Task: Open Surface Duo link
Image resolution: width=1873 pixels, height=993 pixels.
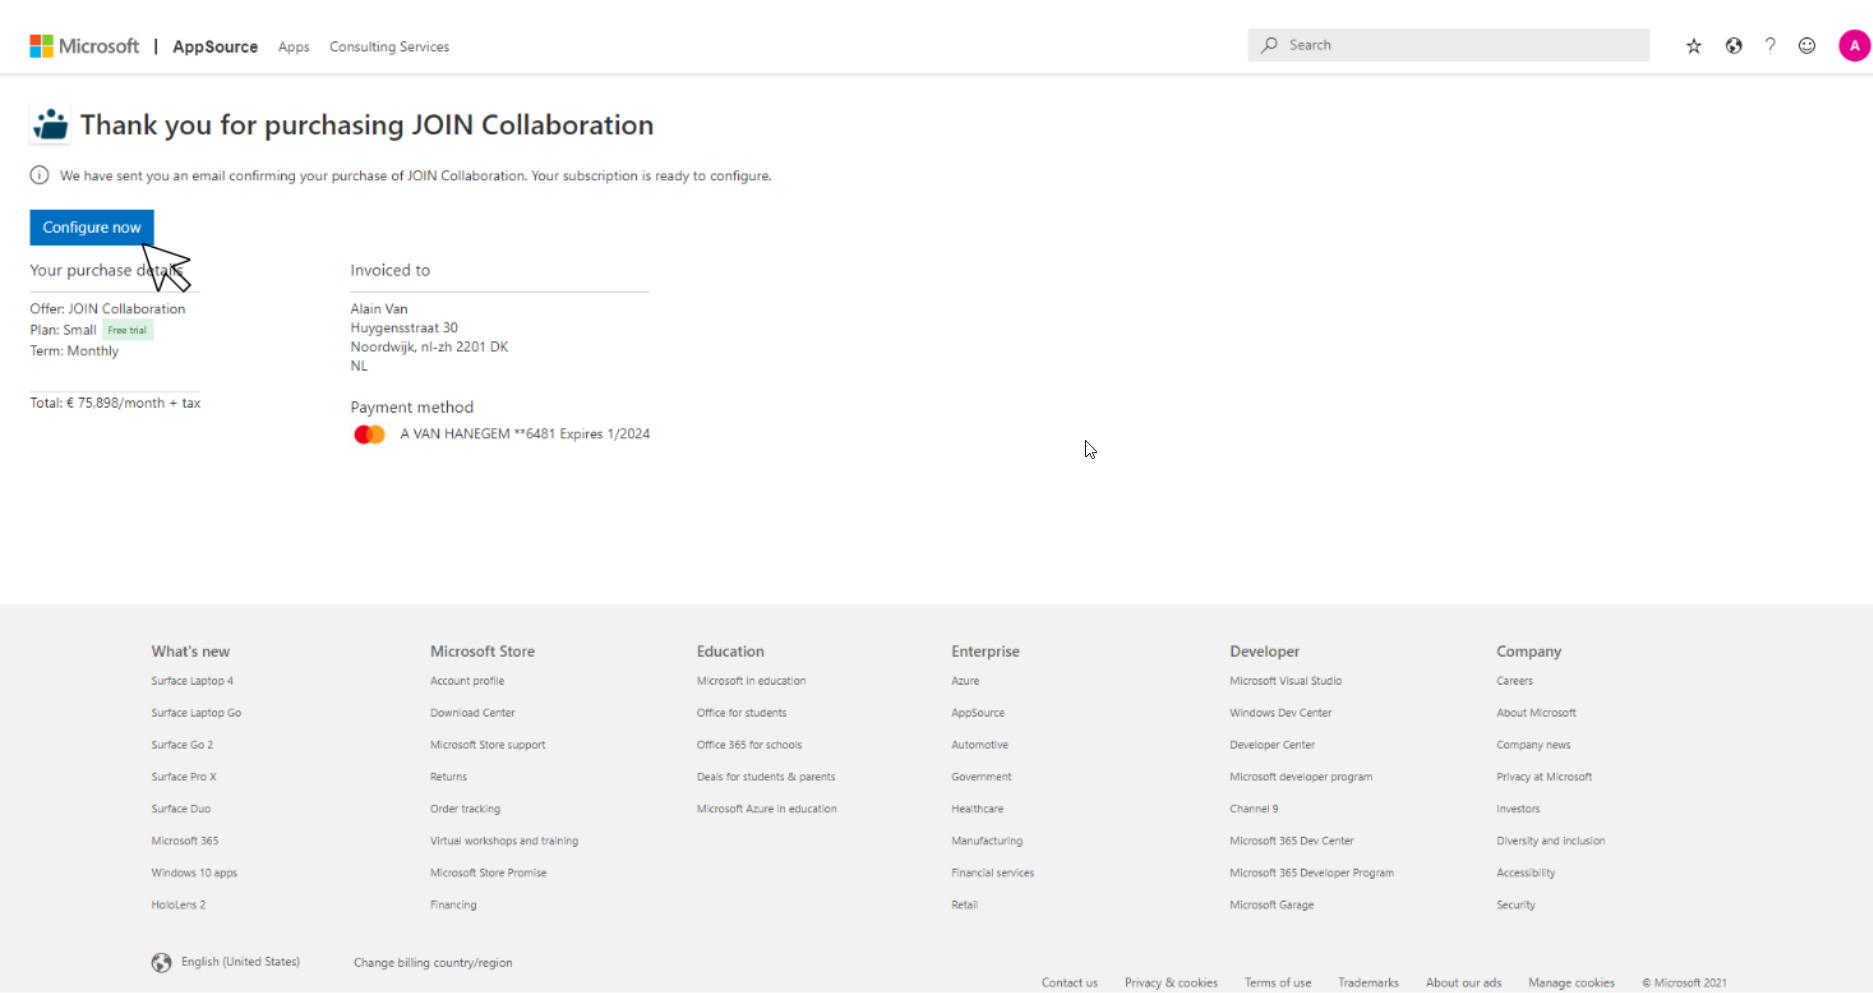Action: (x=181, y=809)
